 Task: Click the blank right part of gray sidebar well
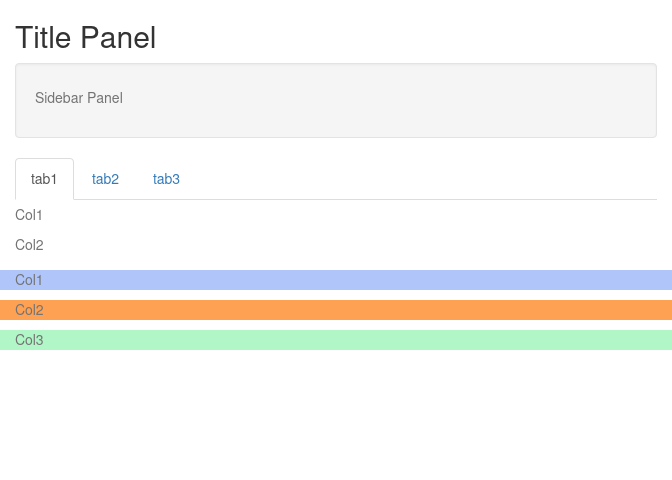coord(429,101)
